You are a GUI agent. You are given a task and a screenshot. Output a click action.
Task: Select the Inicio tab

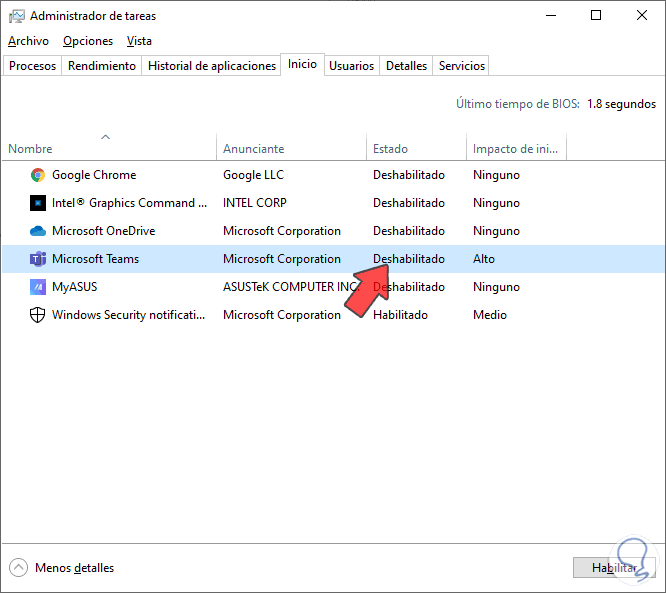[302, 64]
